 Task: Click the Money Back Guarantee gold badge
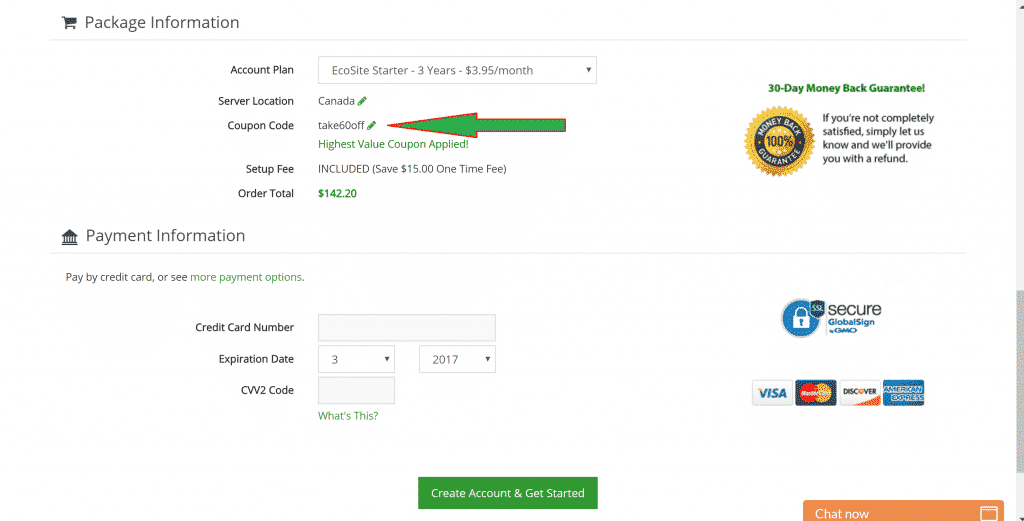(780, 141)
